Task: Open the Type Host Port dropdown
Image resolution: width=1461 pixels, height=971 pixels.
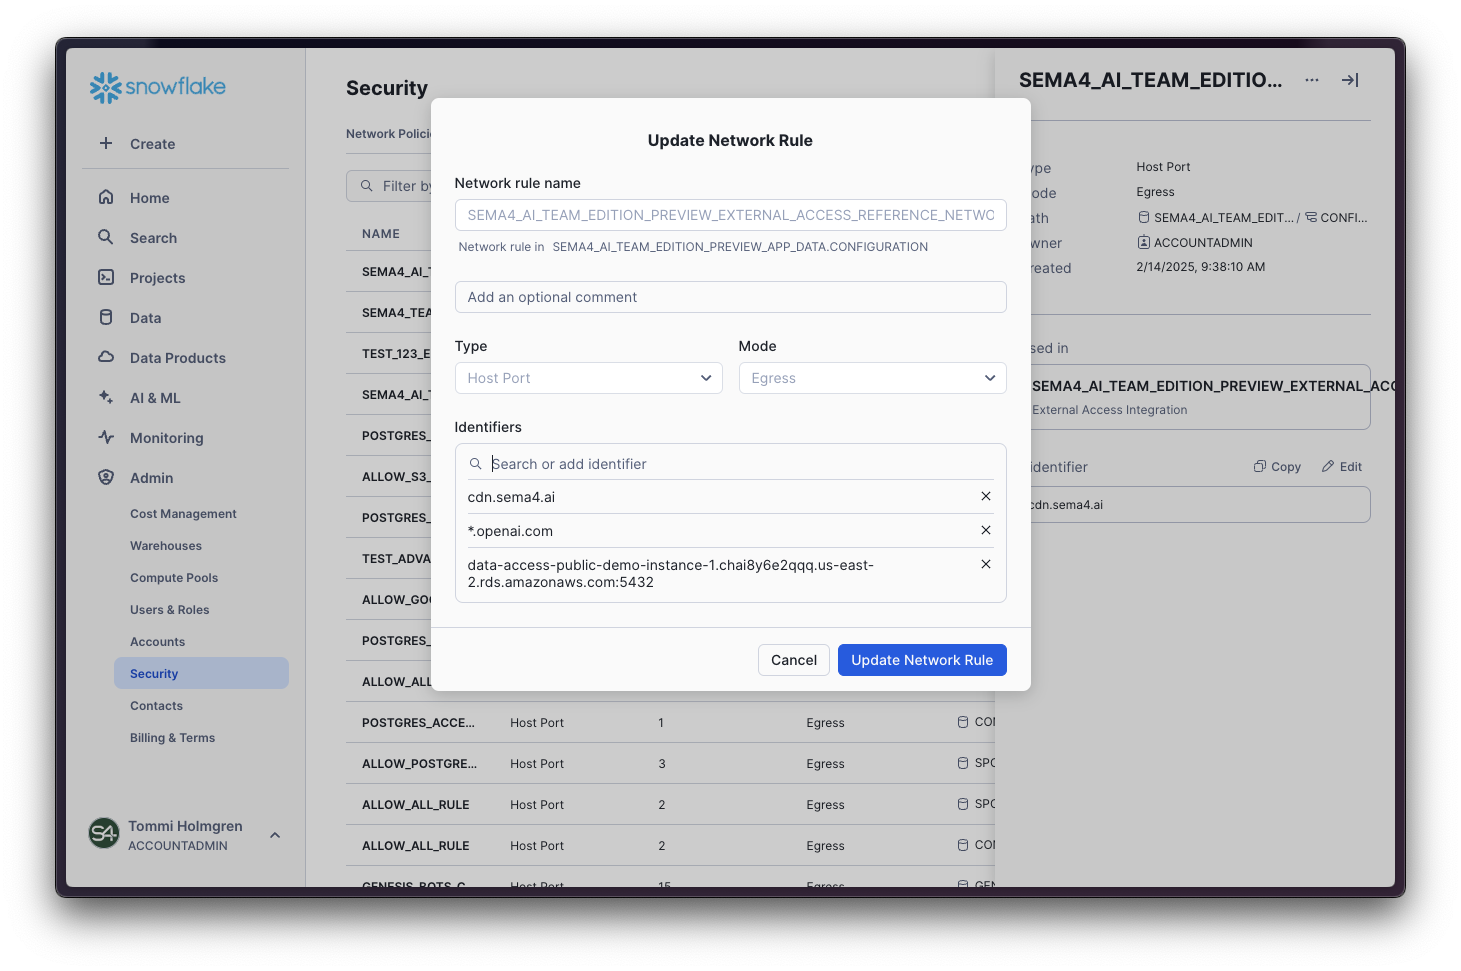Action: (x=588, y=378)
